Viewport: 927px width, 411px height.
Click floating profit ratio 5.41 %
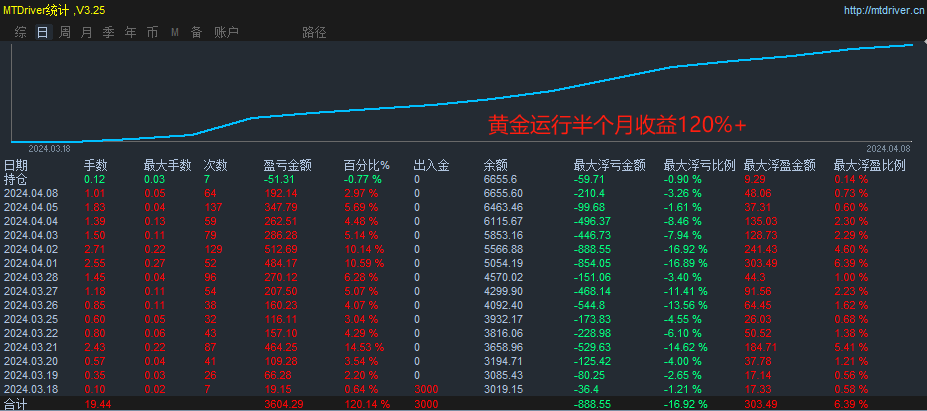[851, 347]
